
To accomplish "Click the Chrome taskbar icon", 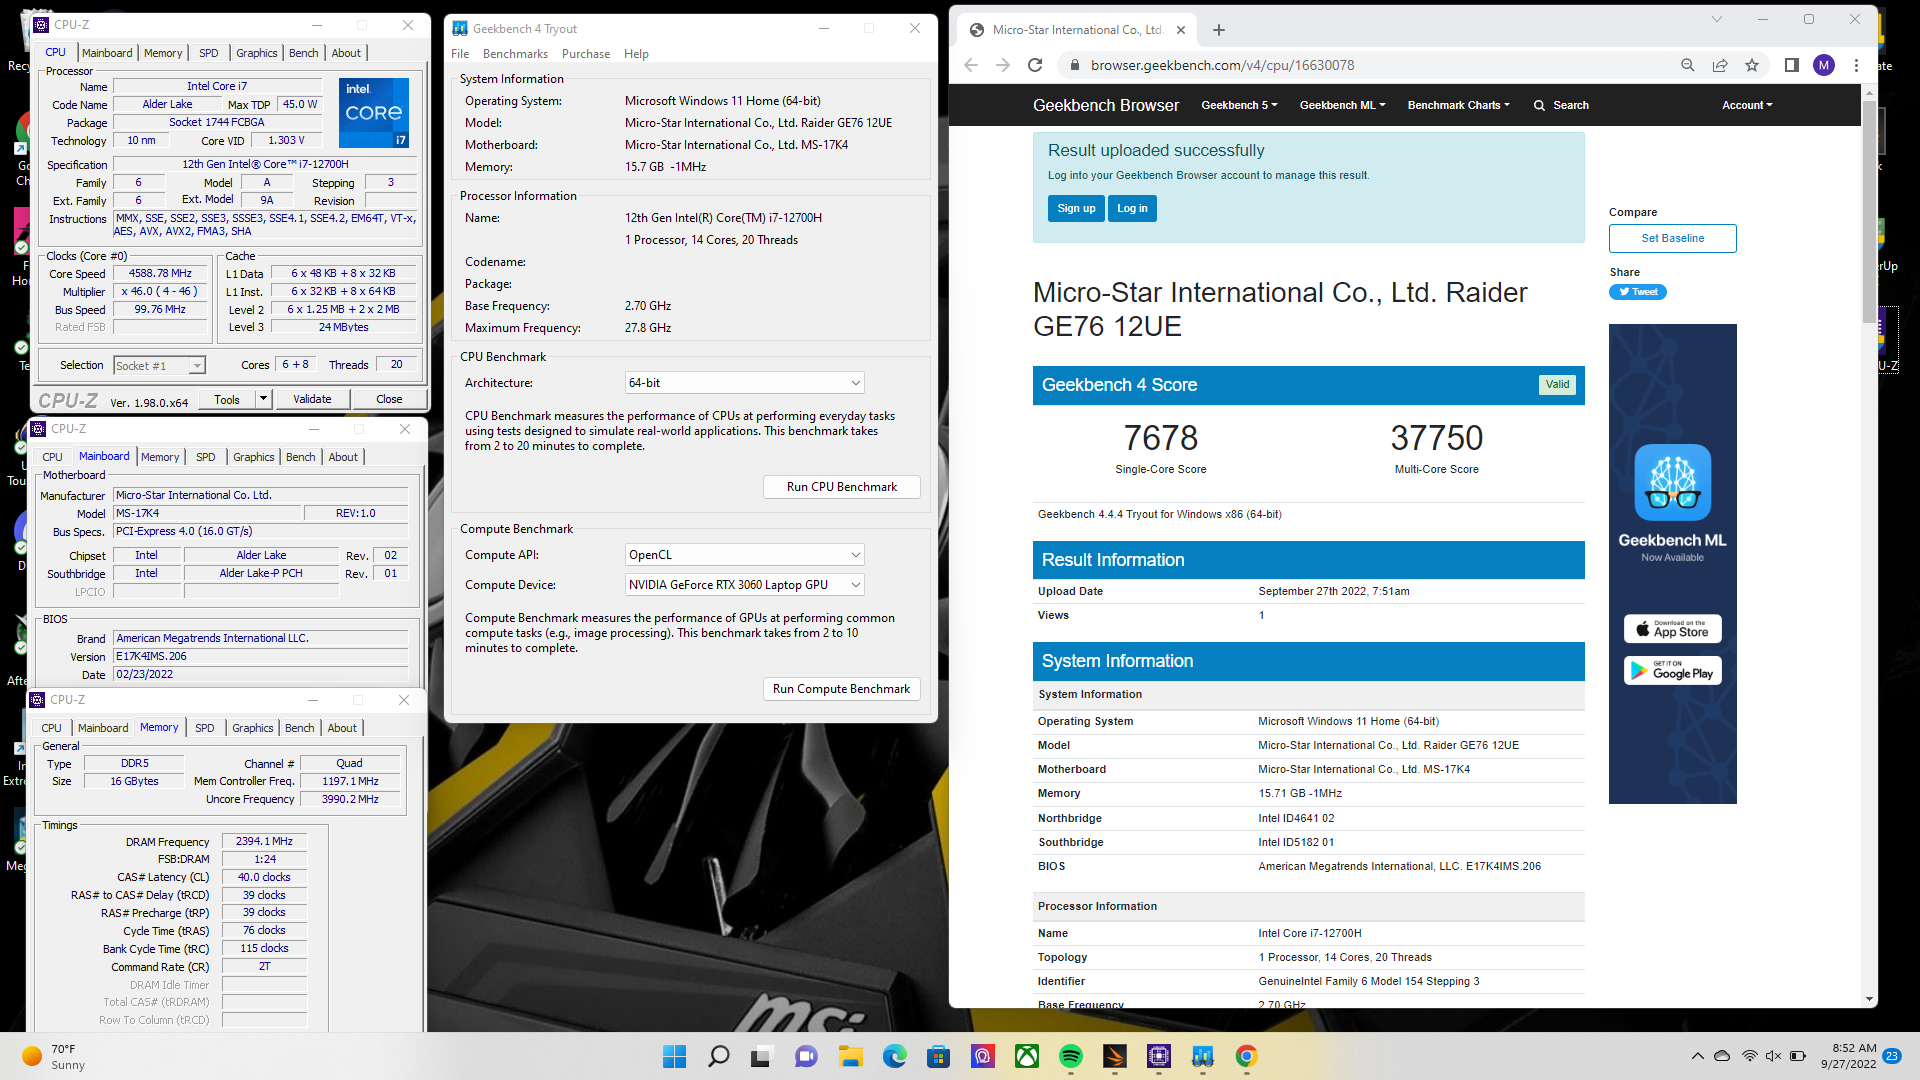I will pyautogui.click(x=1246, y=1056).
